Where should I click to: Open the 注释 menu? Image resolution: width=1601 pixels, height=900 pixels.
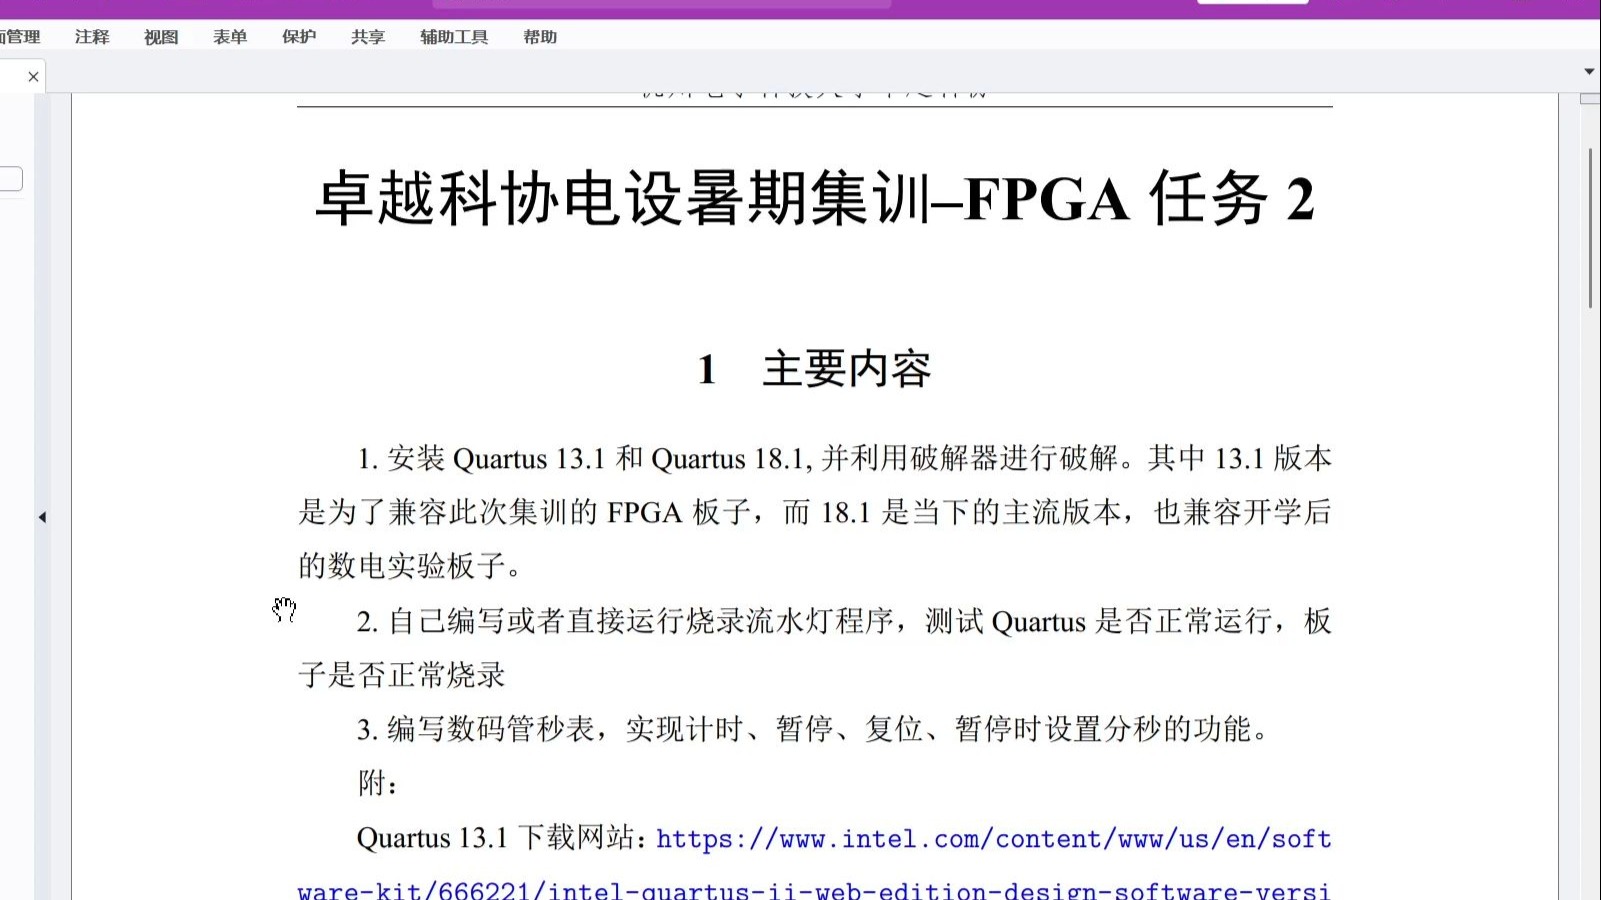92,37
